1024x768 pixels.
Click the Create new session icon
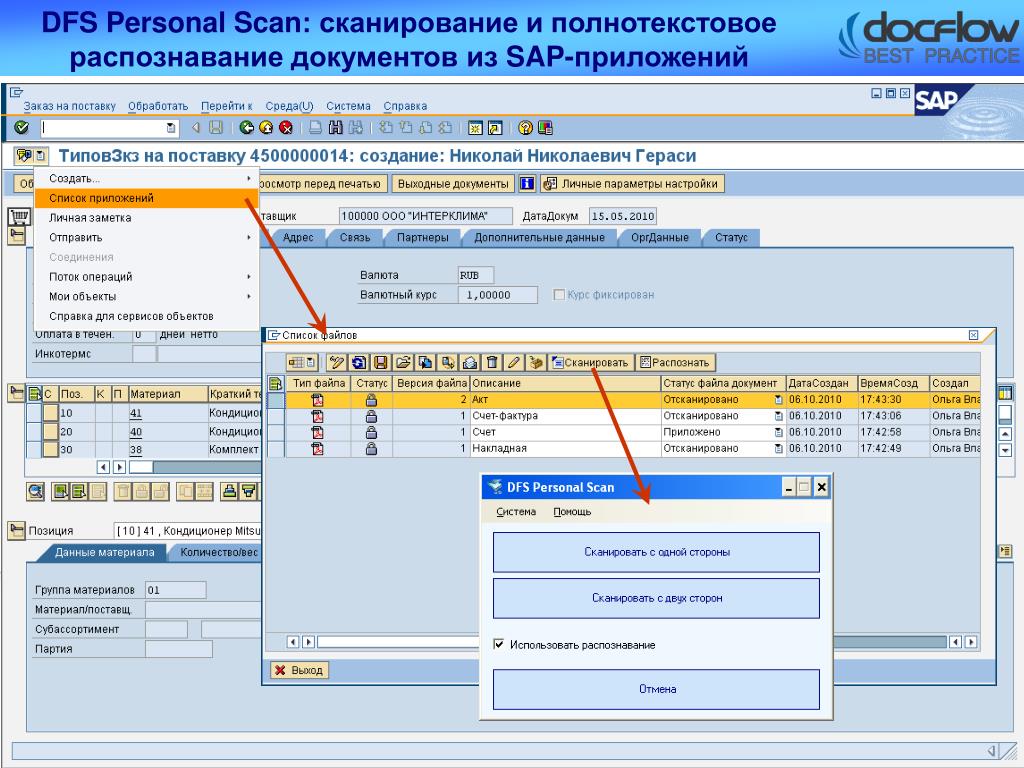(475, 128)
